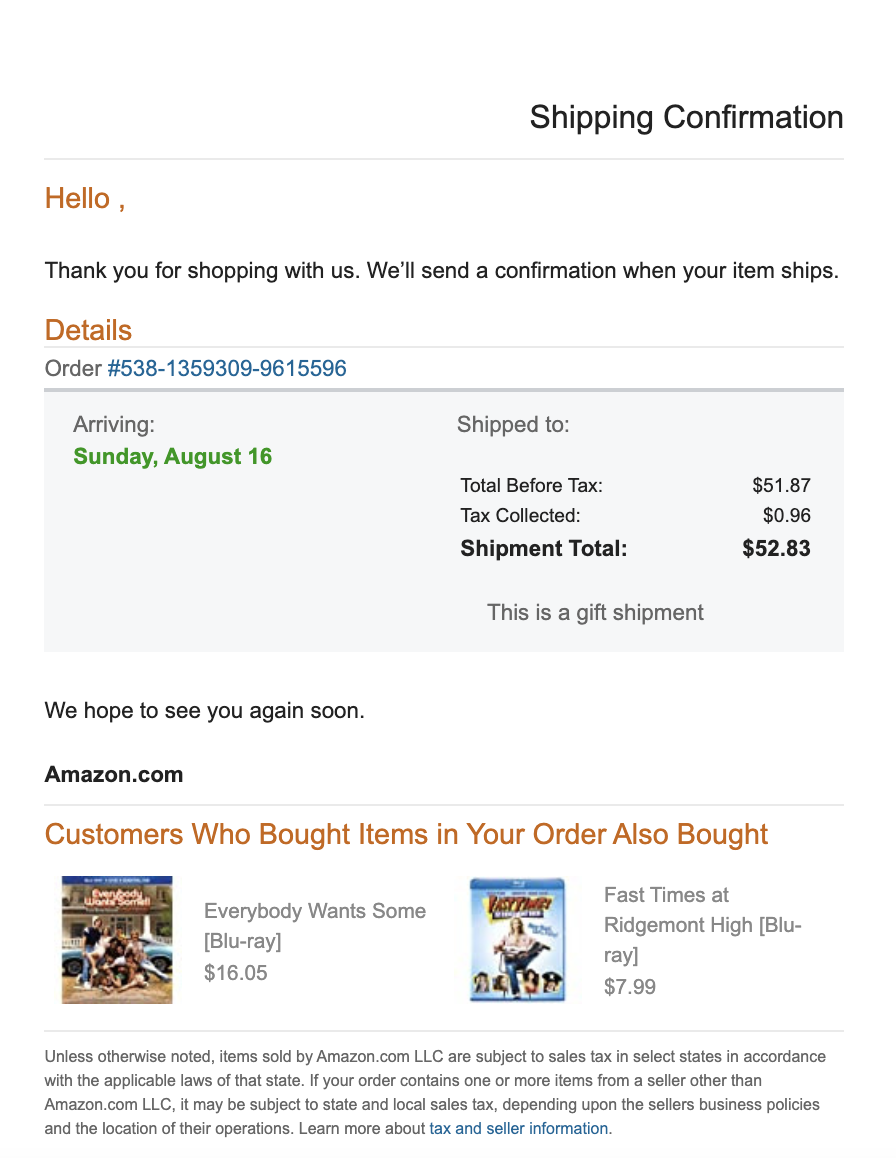The width and height of the screenshot is (896, 1158).
Task: Click the Shipment Total amount $52.83
Action: (776, 548)
